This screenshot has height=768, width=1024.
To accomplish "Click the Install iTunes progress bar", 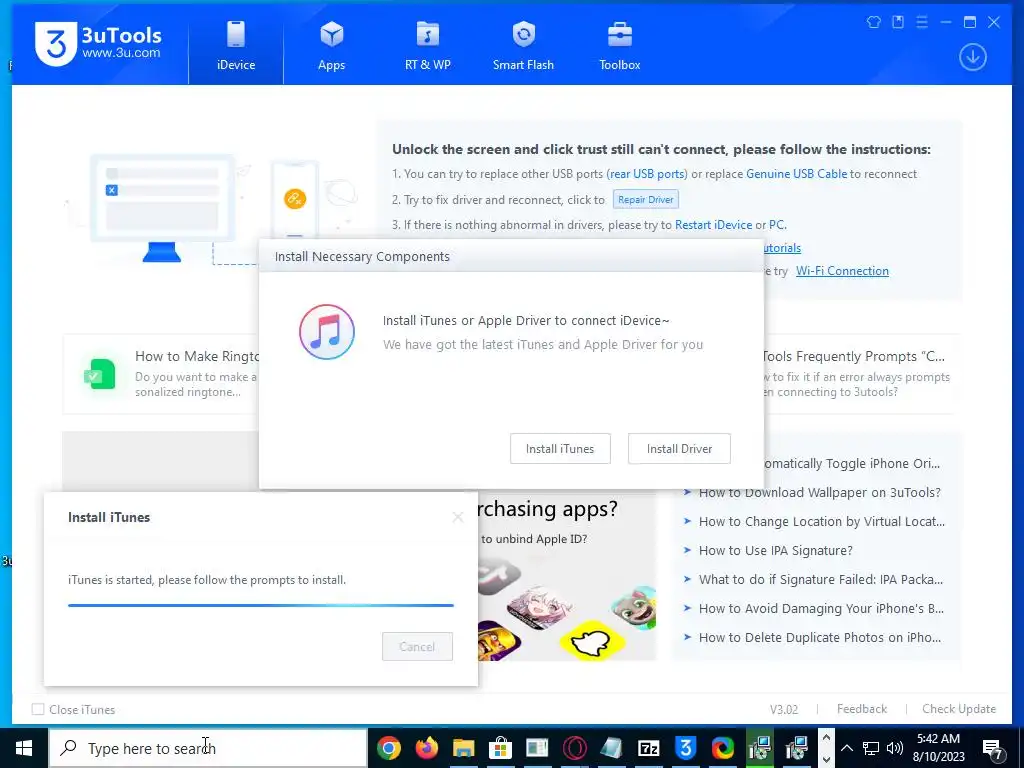I will pos(261,605).
